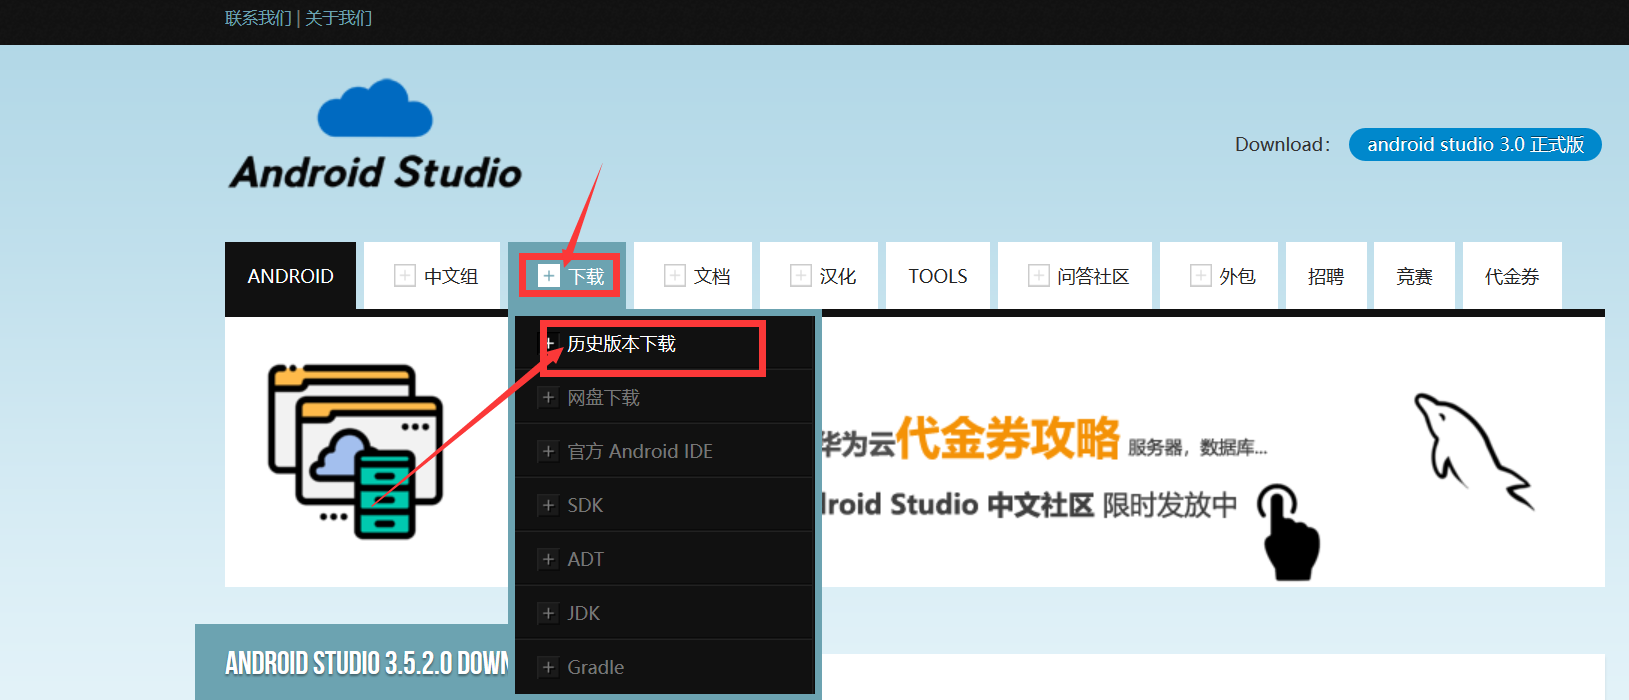The height and width of the screenshot is (700, 1629).
Task: Click the plus icon beside 外包
Action: tap(1200, 276)
